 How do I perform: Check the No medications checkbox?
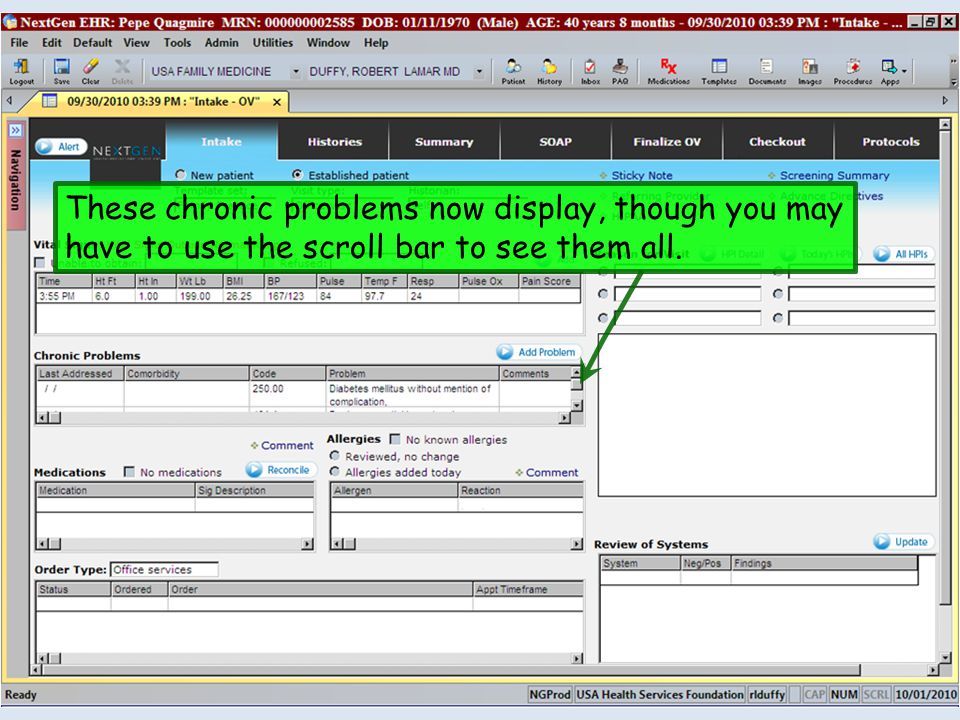tap(129, 471)
